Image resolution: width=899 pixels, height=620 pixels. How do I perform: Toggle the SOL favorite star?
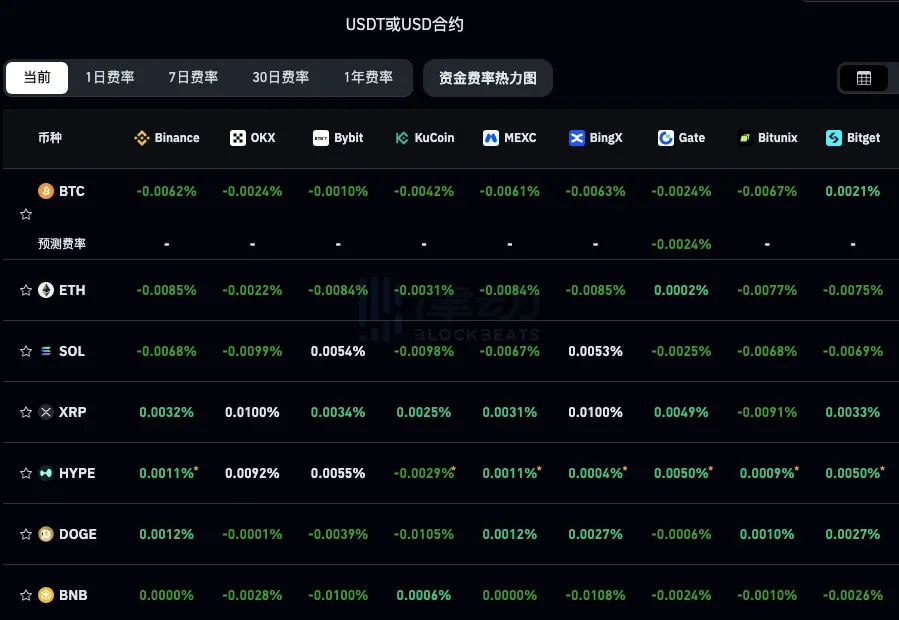pyautogui.click(x=26, y=351)
